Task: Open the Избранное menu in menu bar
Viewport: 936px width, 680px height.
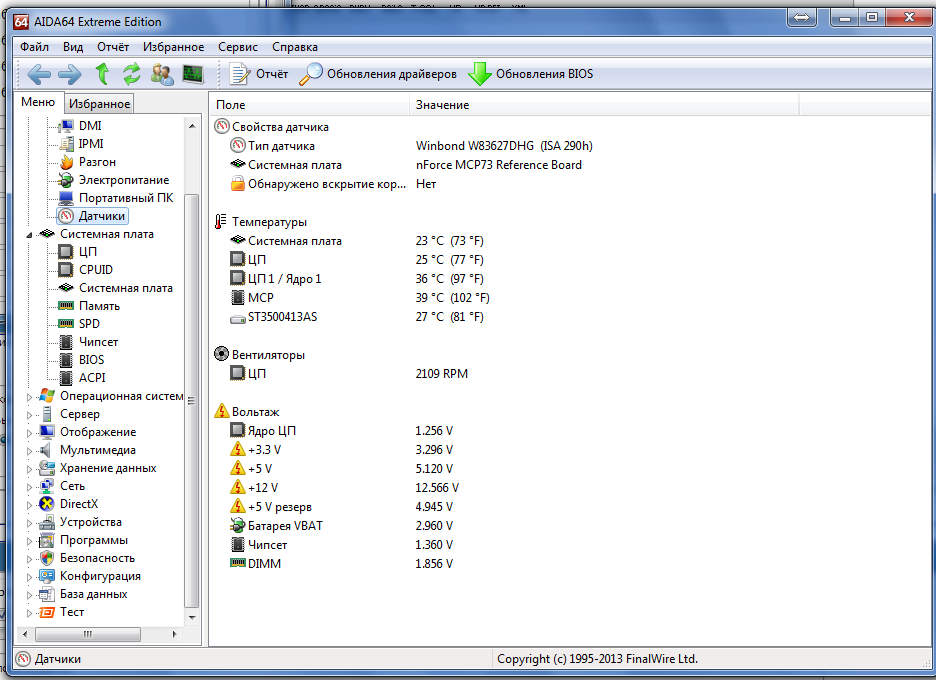Action: point(173,47)
